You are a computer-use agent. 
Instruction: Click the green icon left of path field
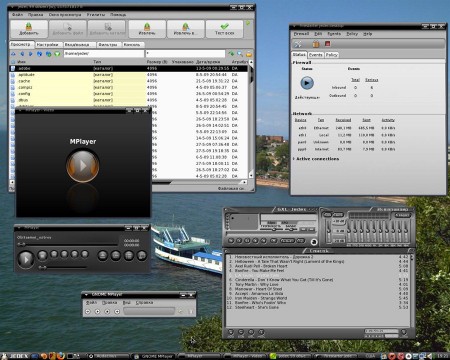57,54
